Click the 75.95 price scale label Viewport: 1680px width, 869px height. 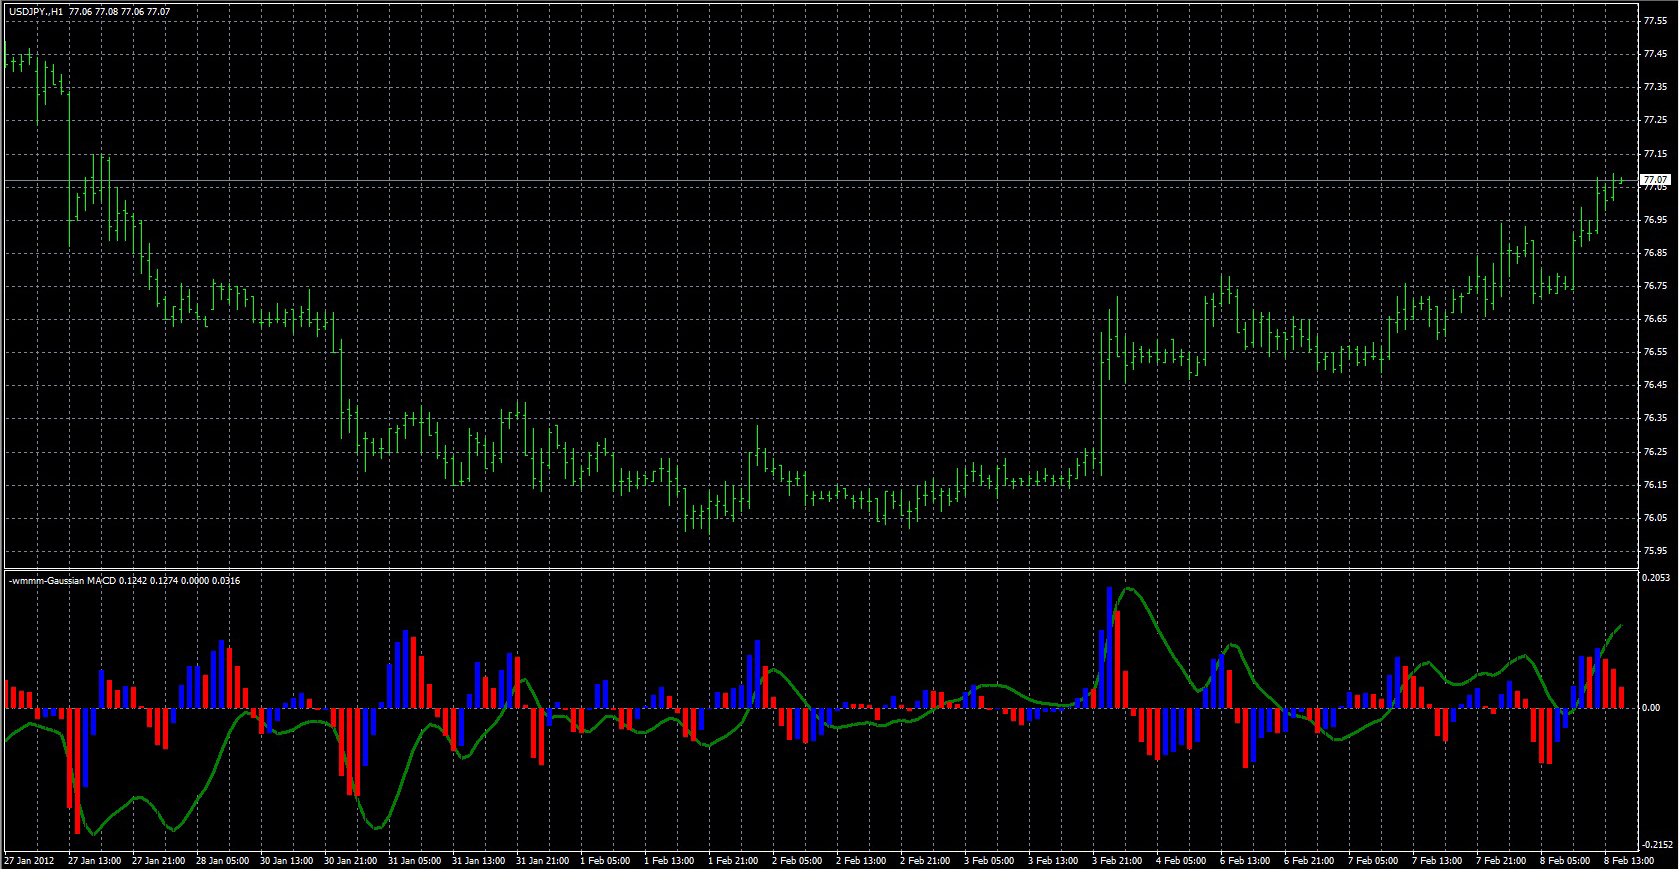[1655, 551]
